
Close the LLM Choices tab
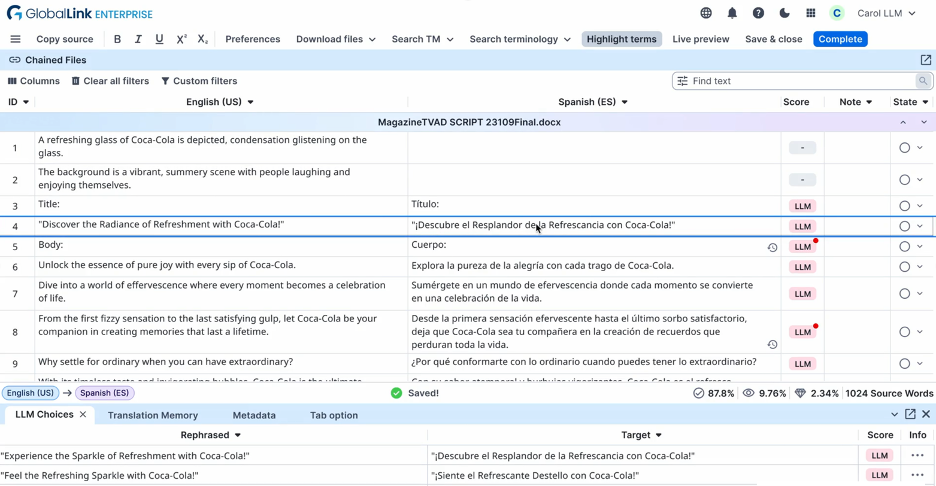coord(83,414)
